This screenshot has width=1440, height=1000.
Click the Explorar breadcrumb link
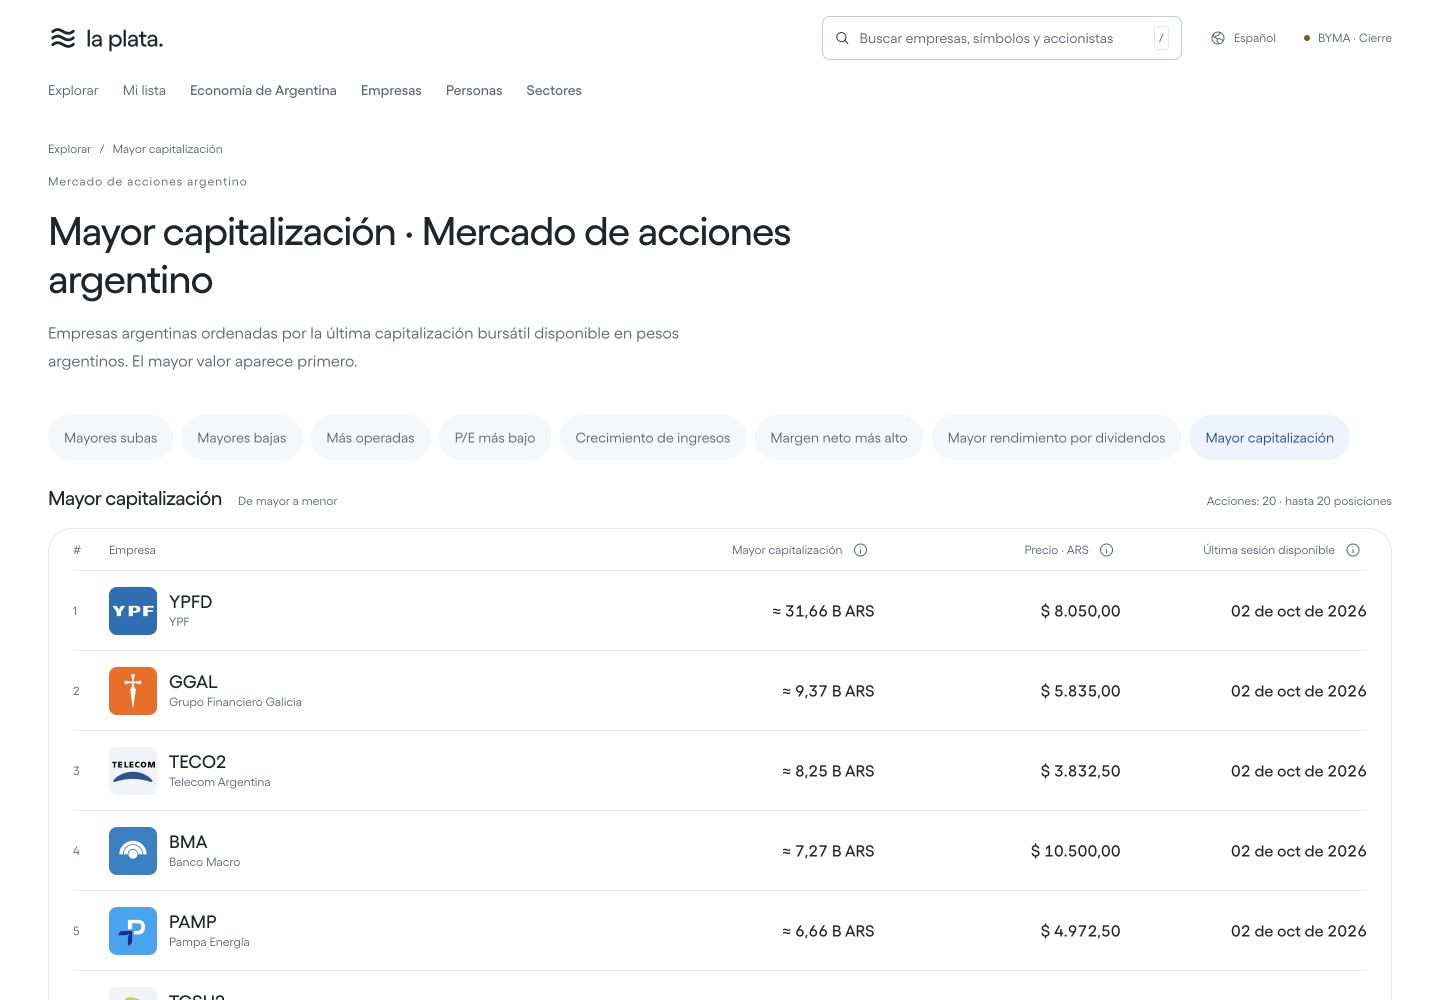tap(69, 149)
